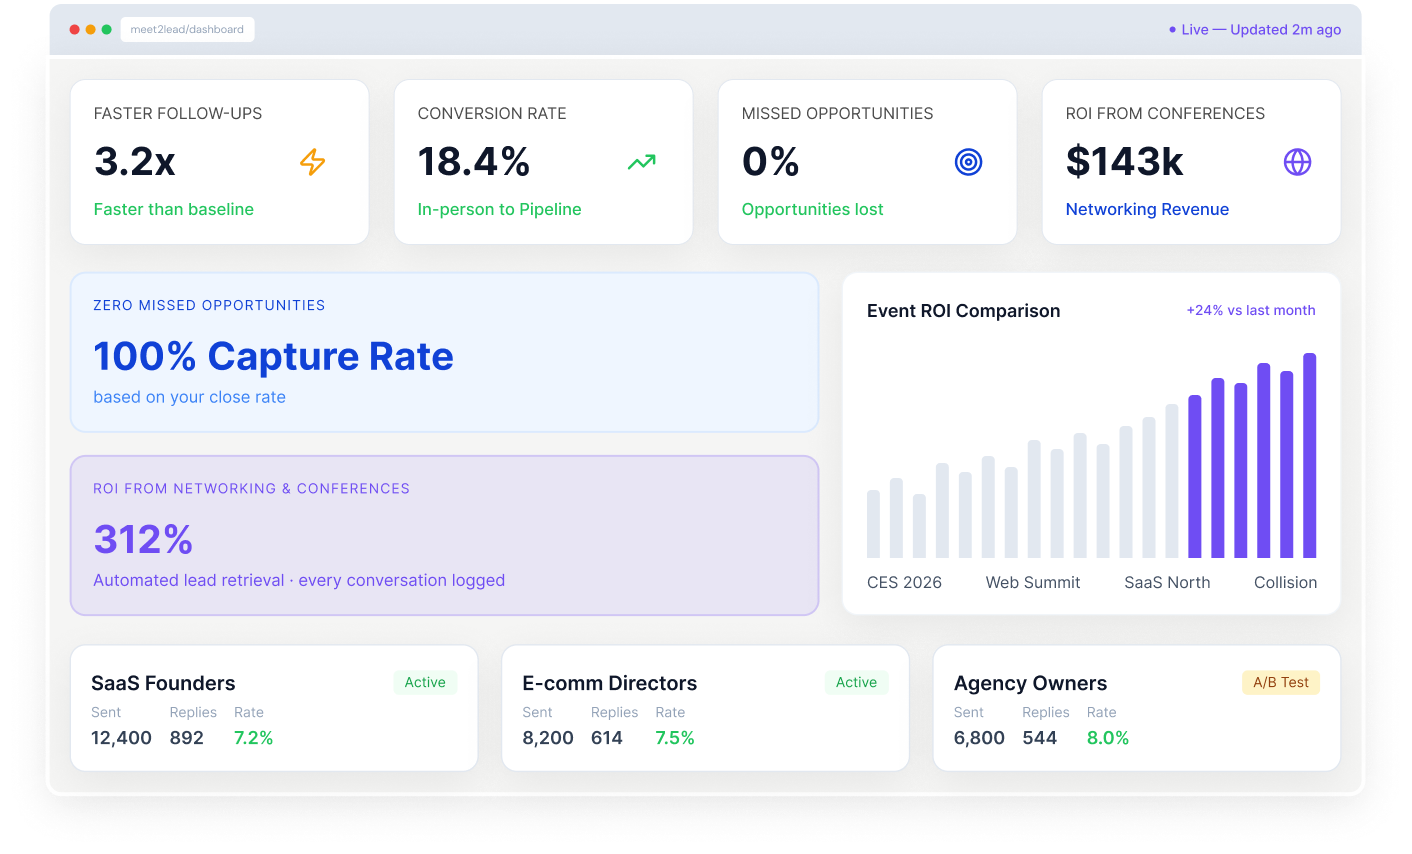Click the 8,200 sent value
This screenshot has width=1412, height=854.
click(x=548, y=738)
